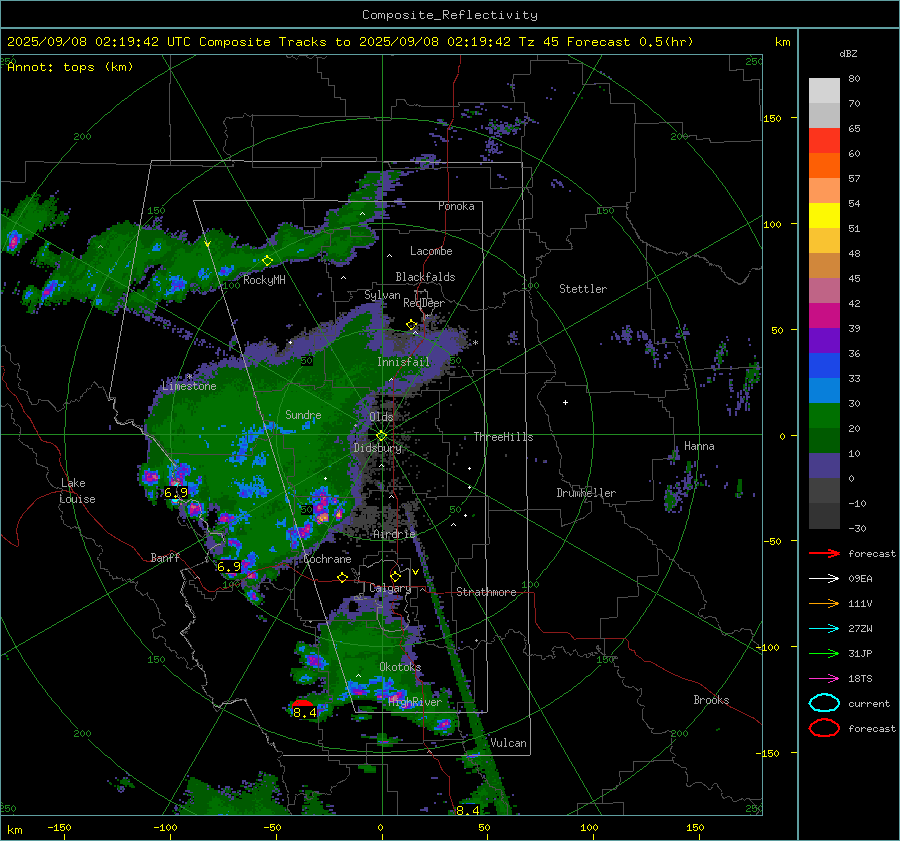Click the yellow diamond marker near RockyMH
The image size is (900, 841).
[x=267, y=261]
